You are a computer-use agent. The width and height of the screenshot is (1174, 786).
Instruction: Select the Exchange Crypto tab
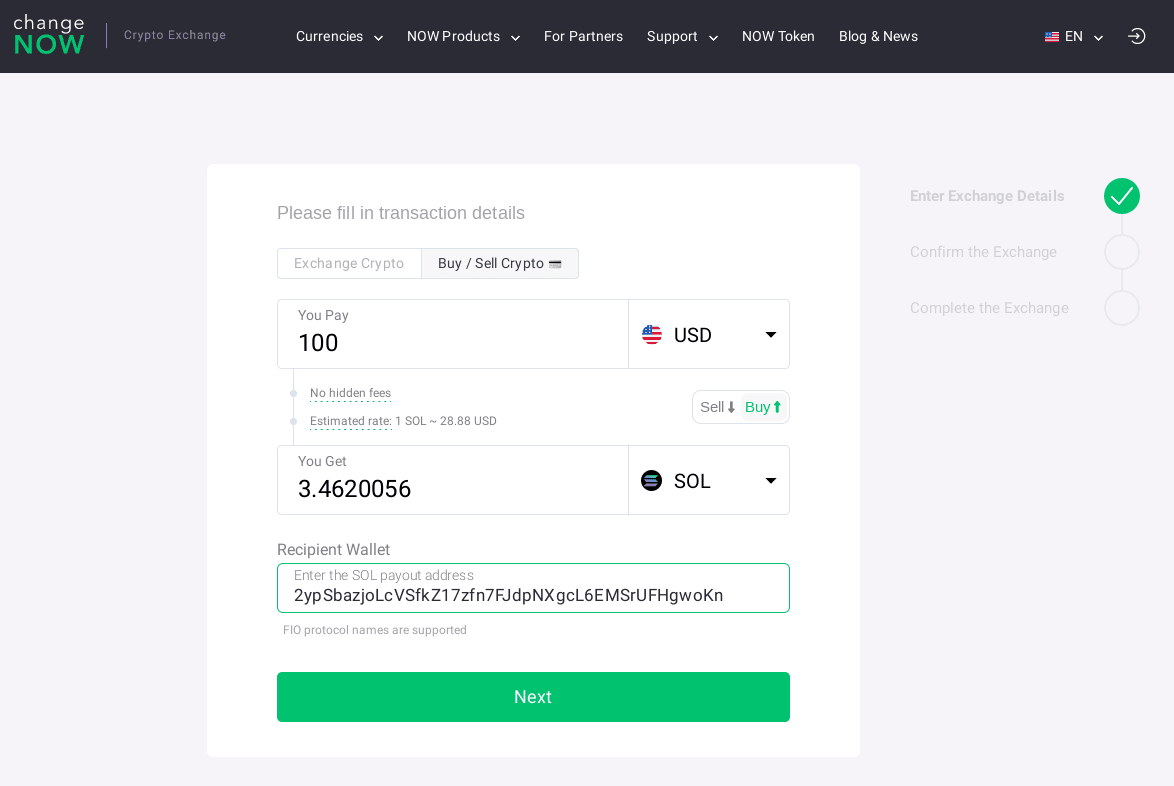tap(349, 264)
